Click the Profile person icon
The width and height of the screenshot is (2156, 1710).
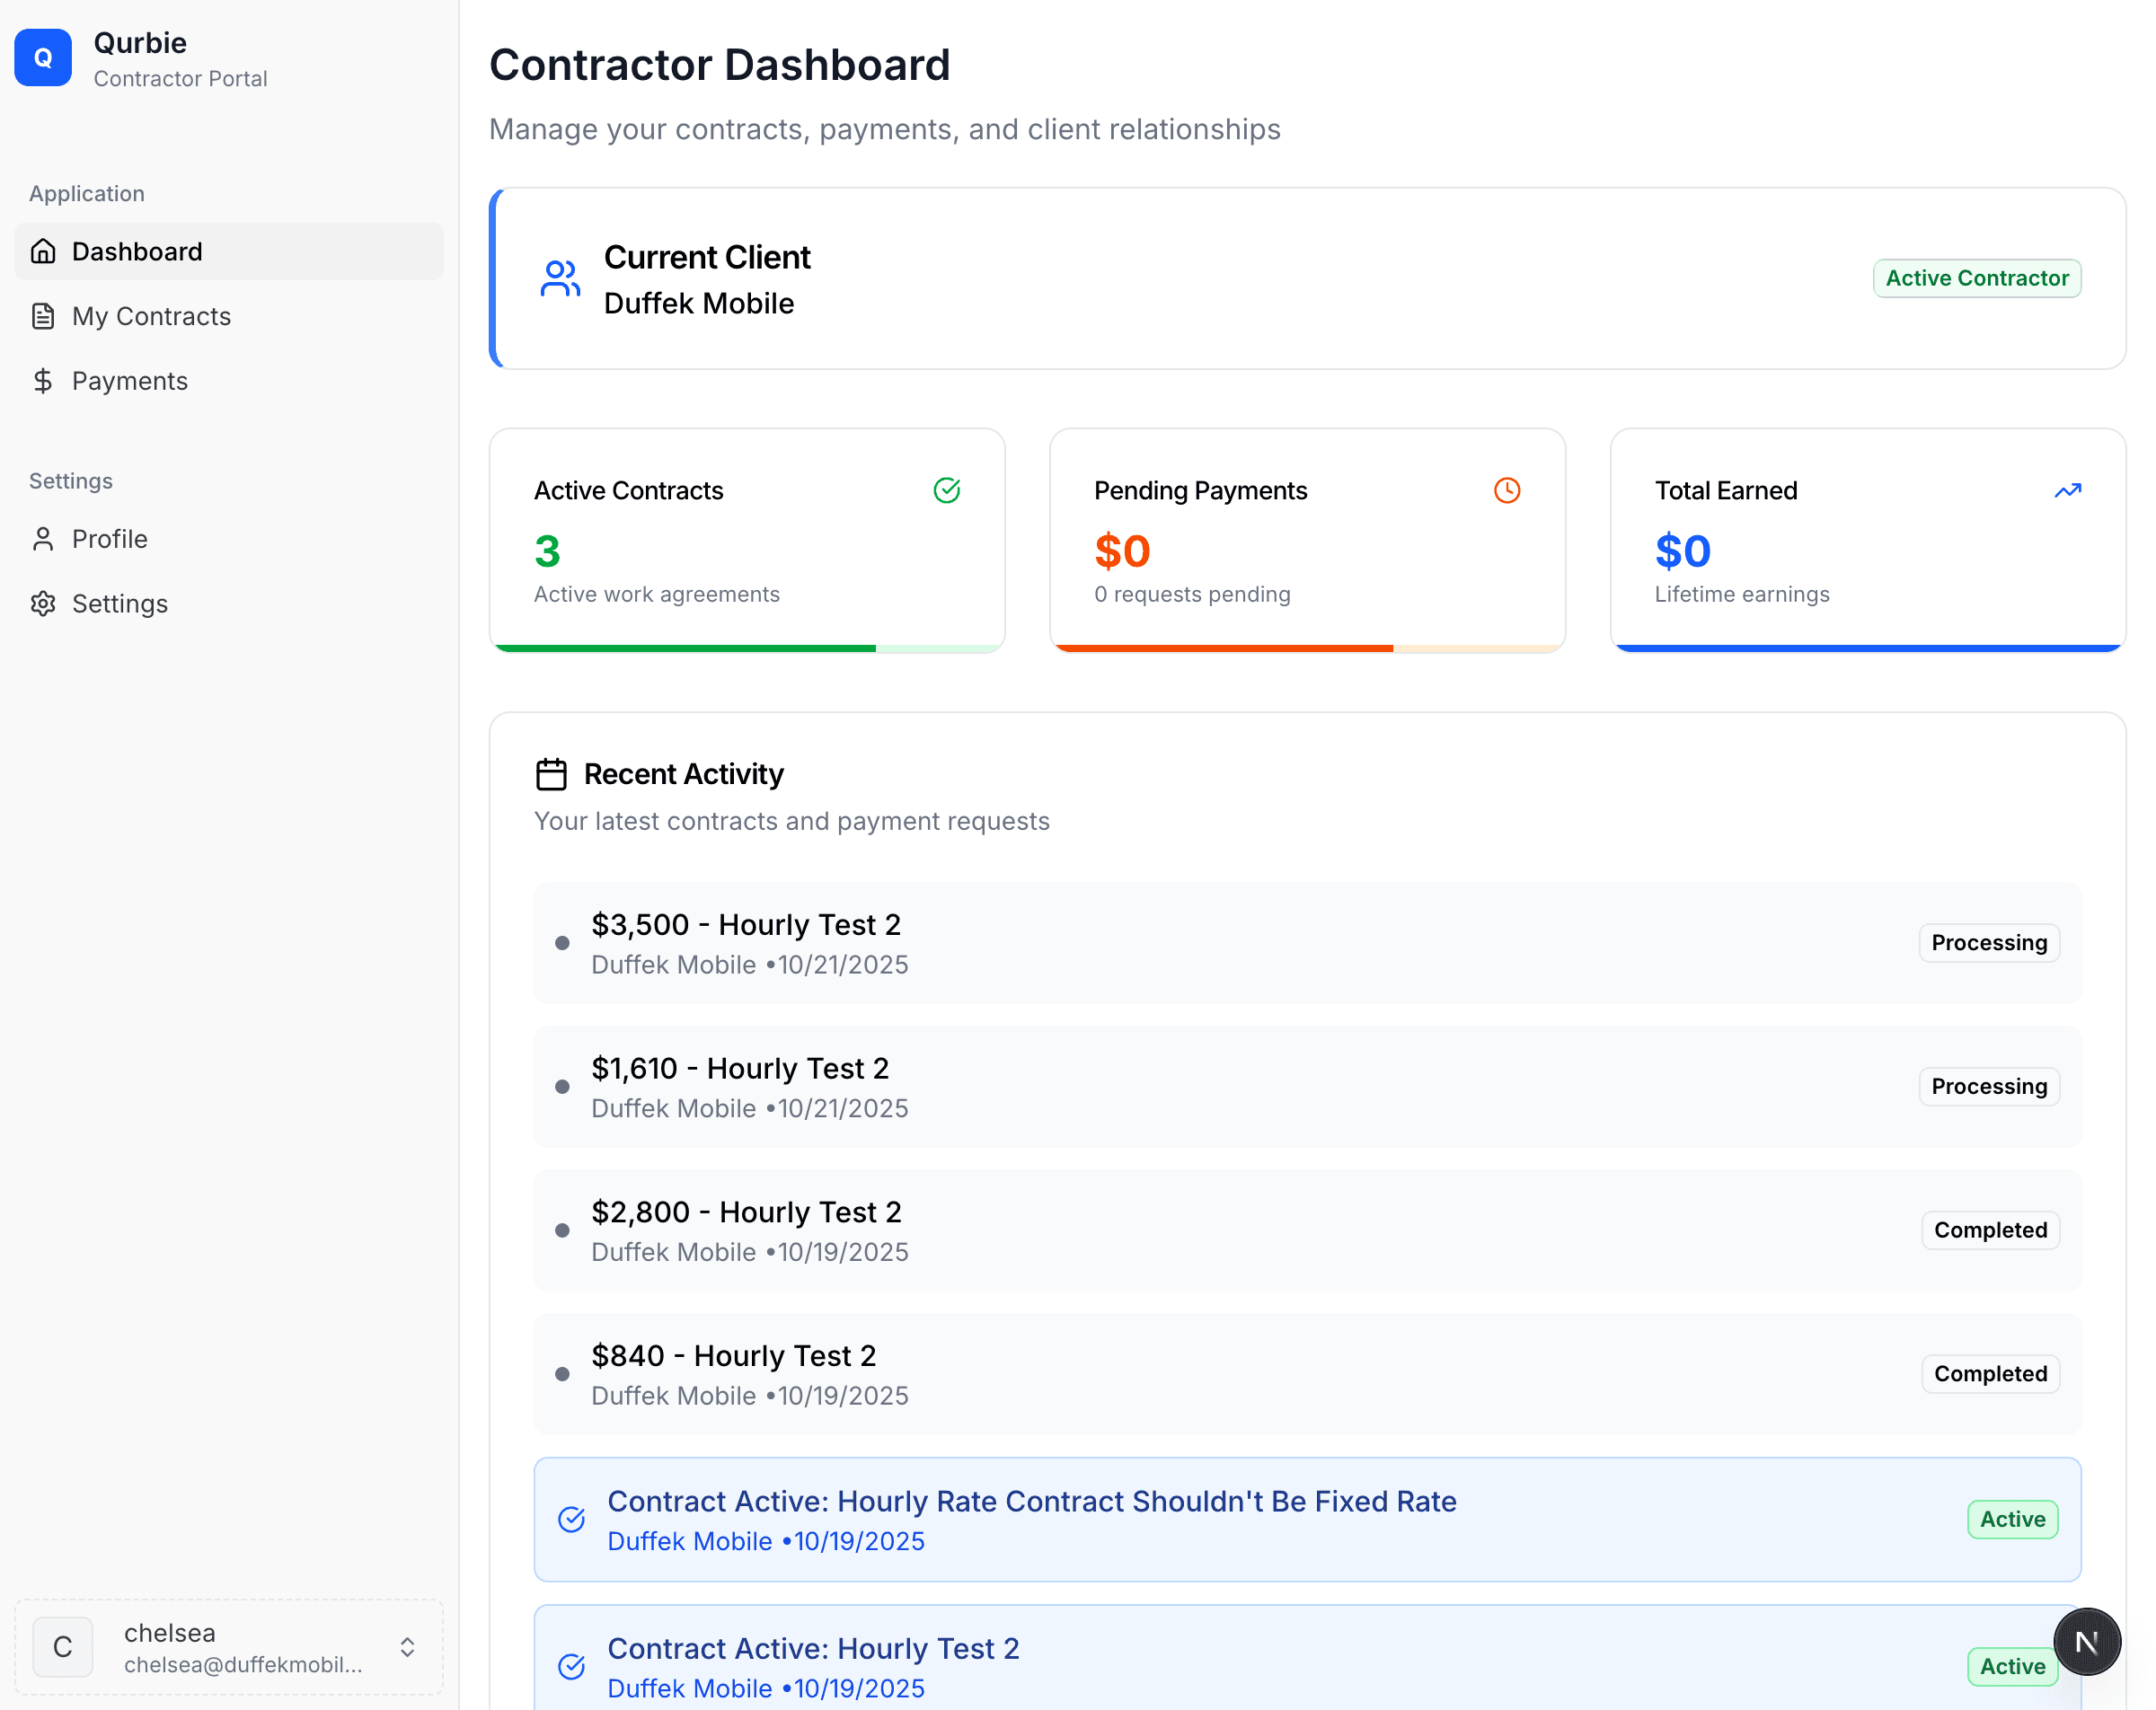(x=43, y=539)
